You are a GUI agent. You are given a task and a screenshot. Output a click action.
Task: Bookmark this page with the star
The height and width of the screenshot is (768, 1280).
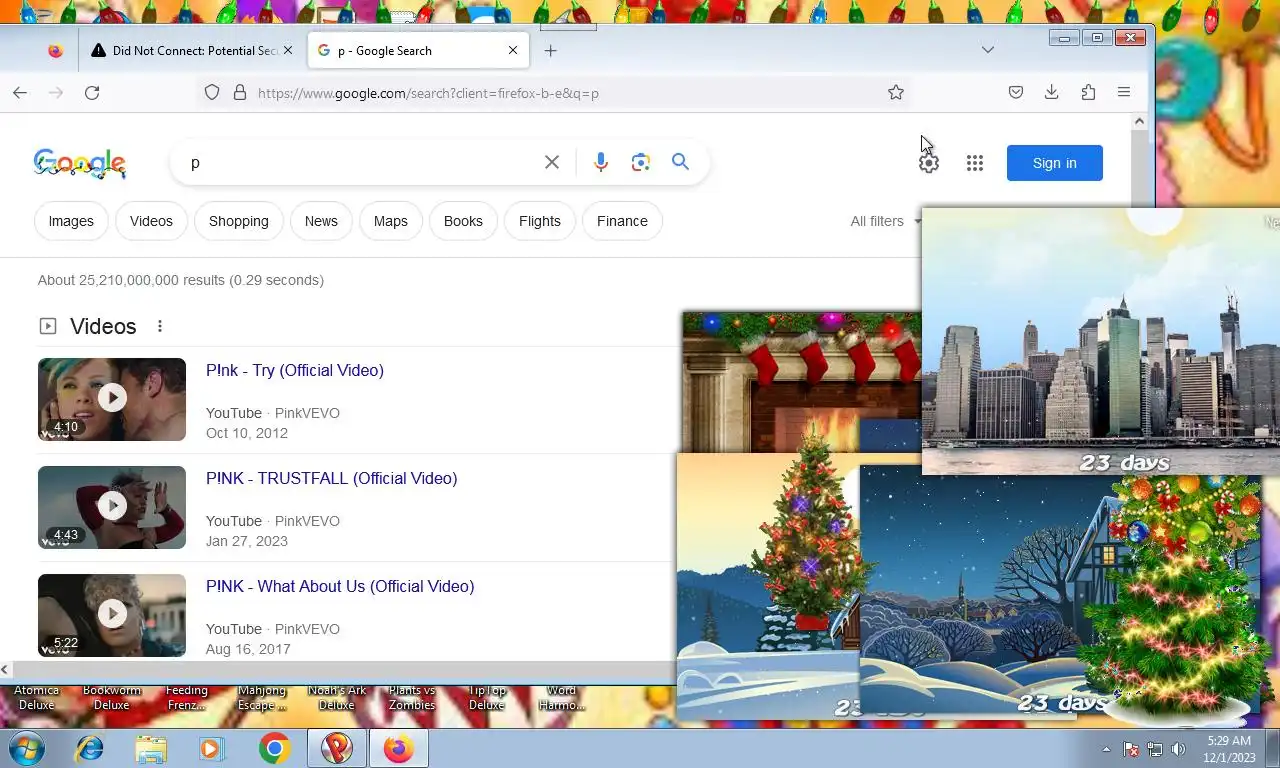[896, 93]
